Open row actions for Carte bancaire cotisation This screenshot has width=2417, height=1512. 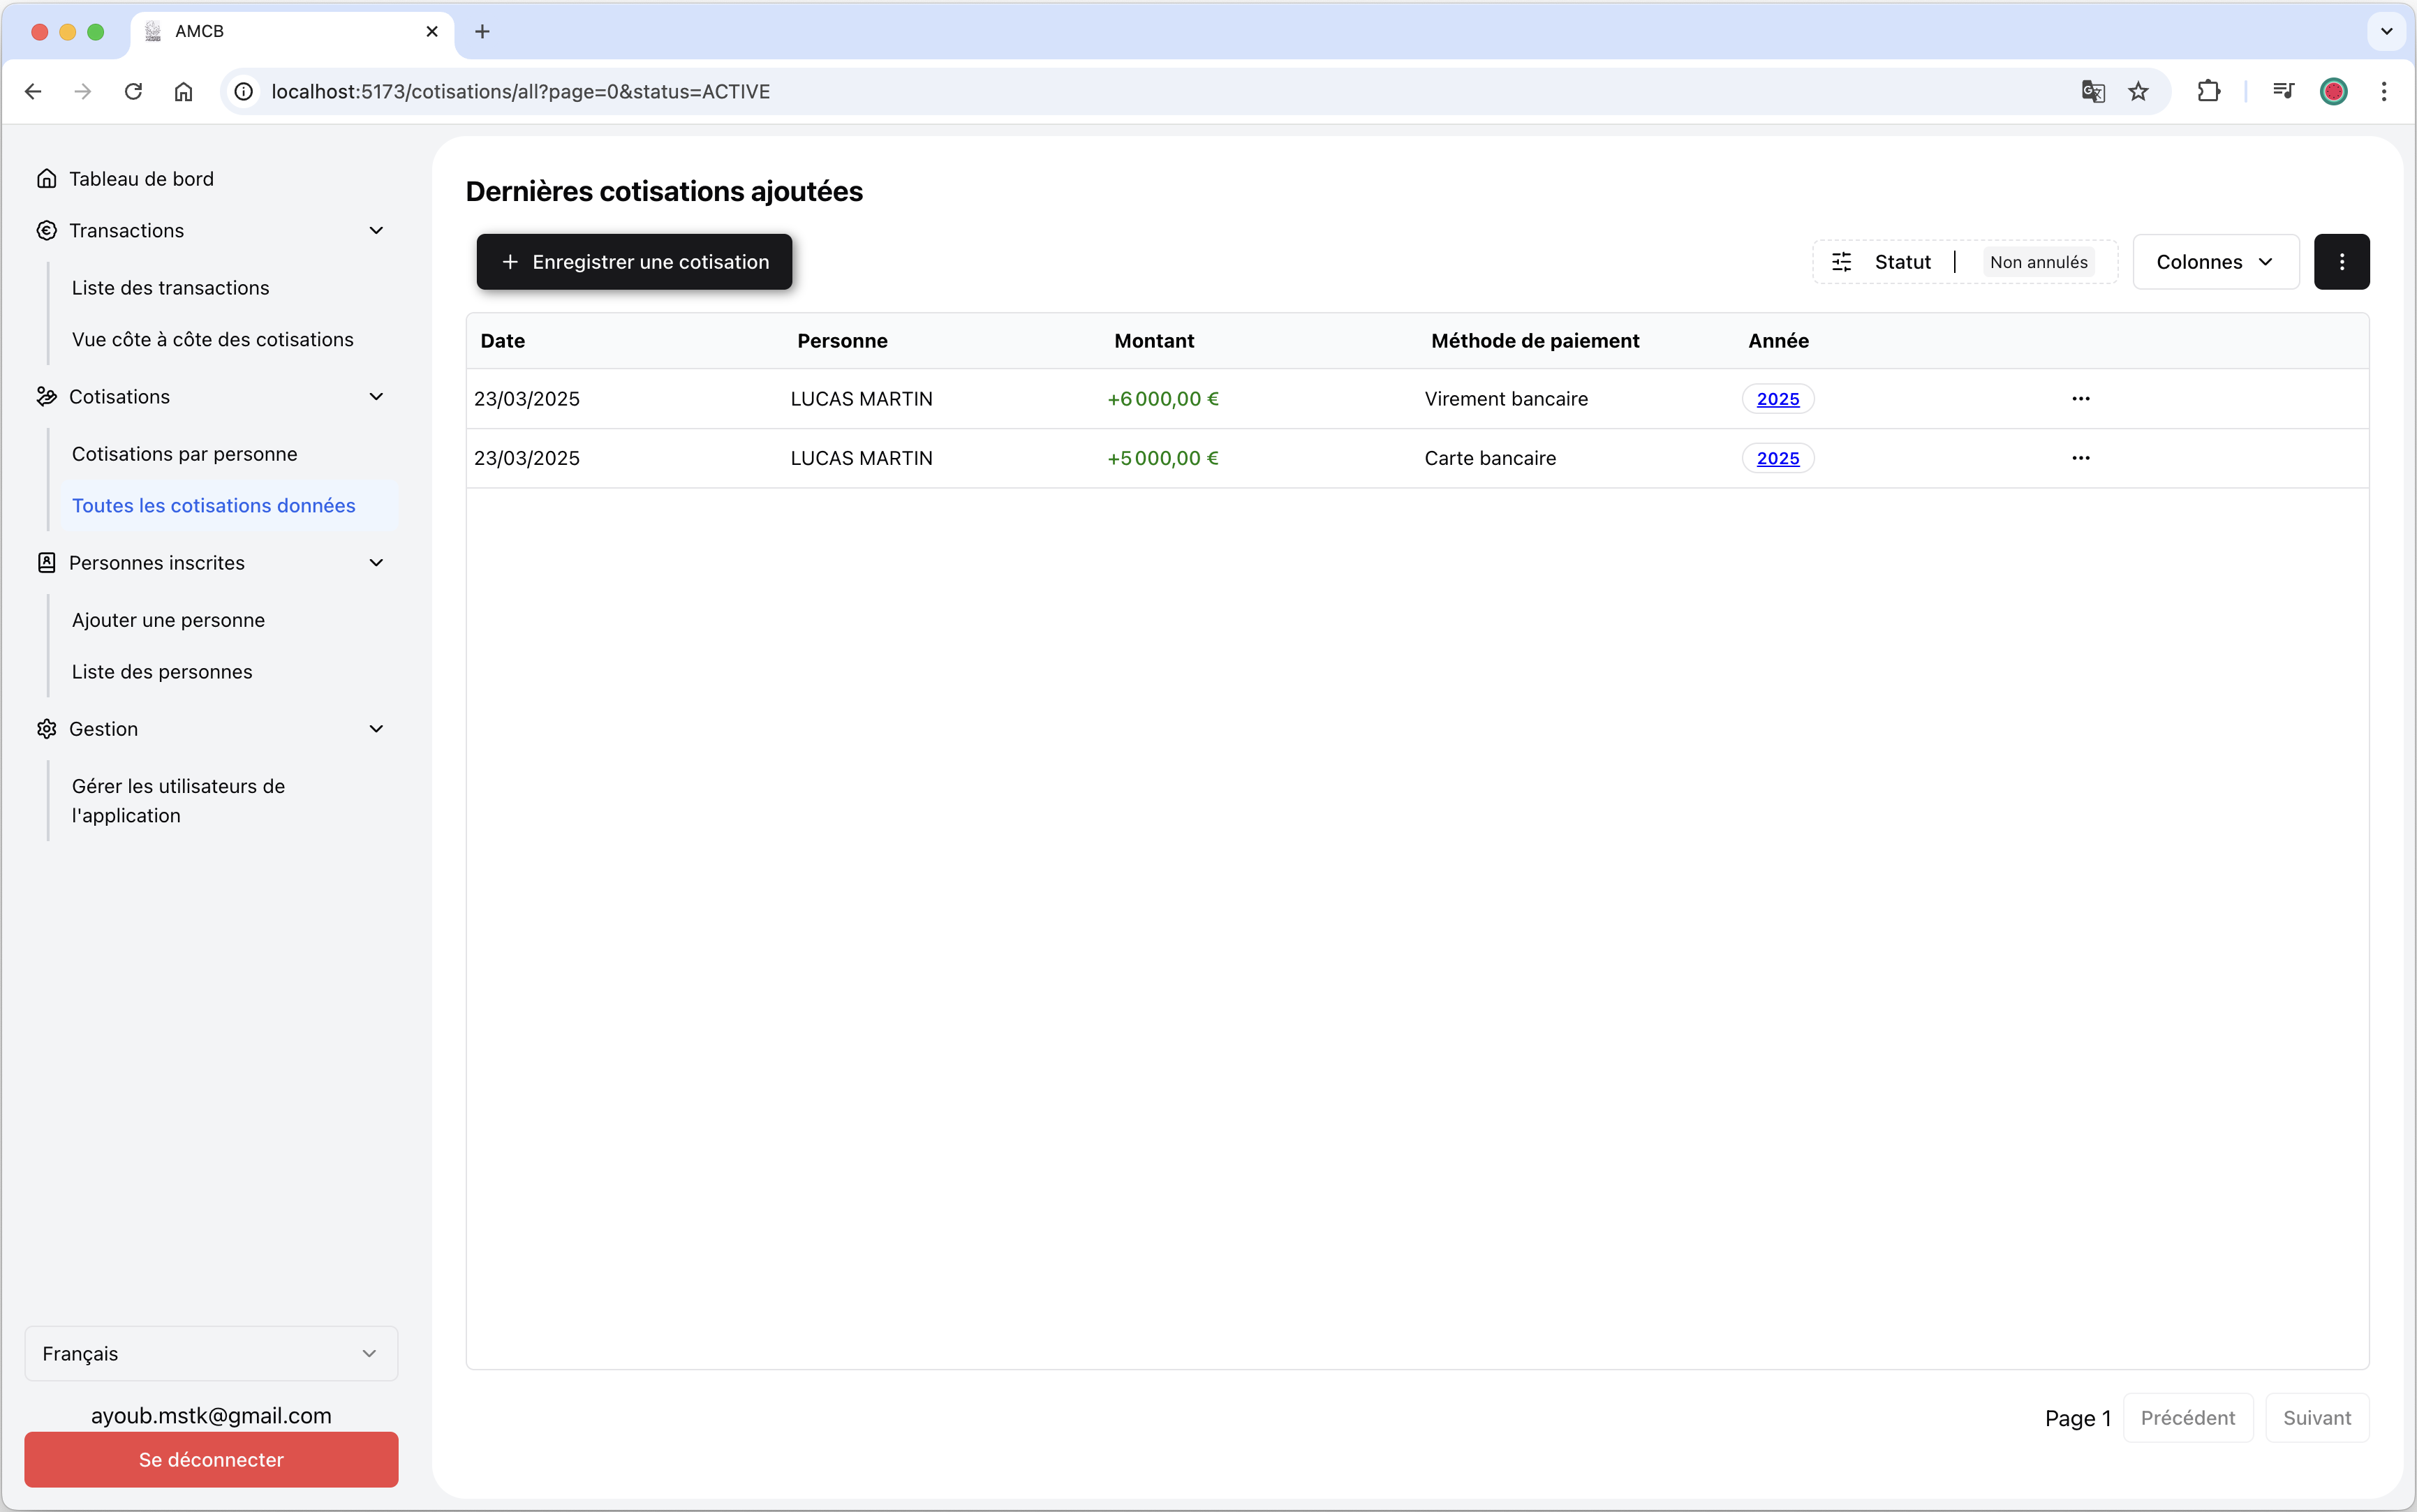[x=2080, y=458]
